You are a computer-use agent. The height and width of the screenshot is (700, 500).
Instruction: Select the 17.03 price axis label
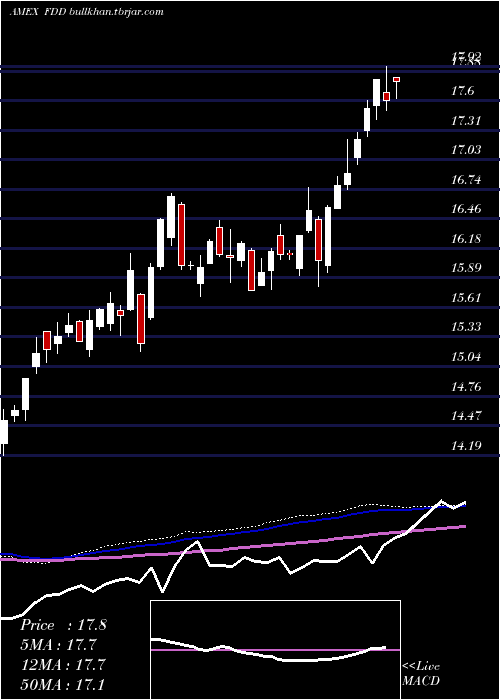[x=467, y=149]
